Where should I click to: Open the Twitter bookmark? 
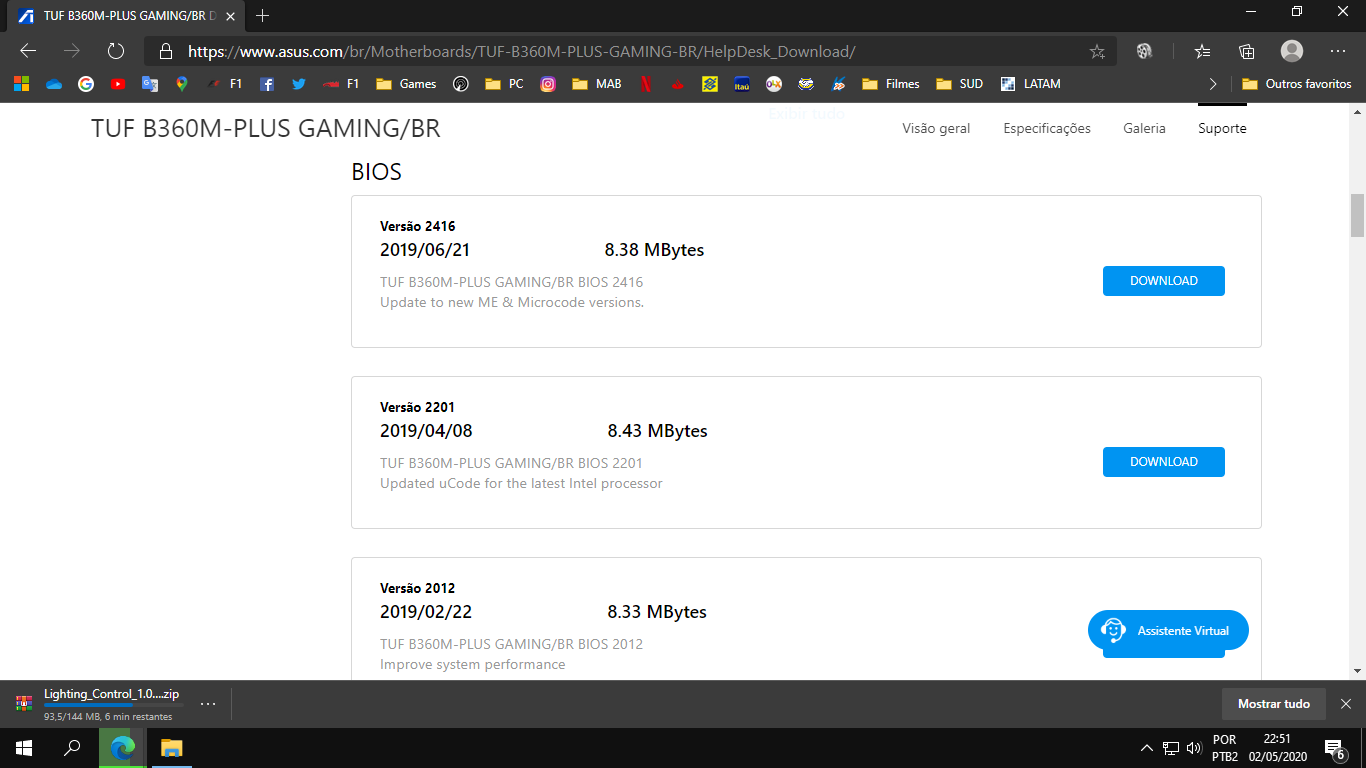299,84
